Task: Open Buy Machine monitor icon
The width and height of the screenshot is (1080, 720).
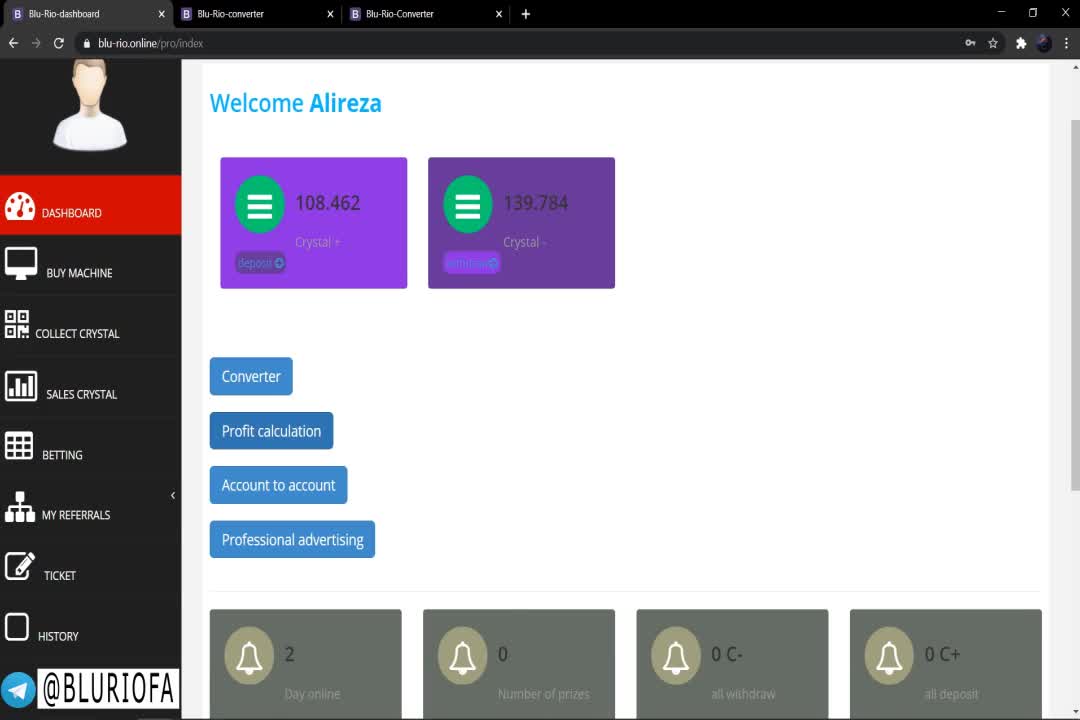Action: [x=21, y=263]
